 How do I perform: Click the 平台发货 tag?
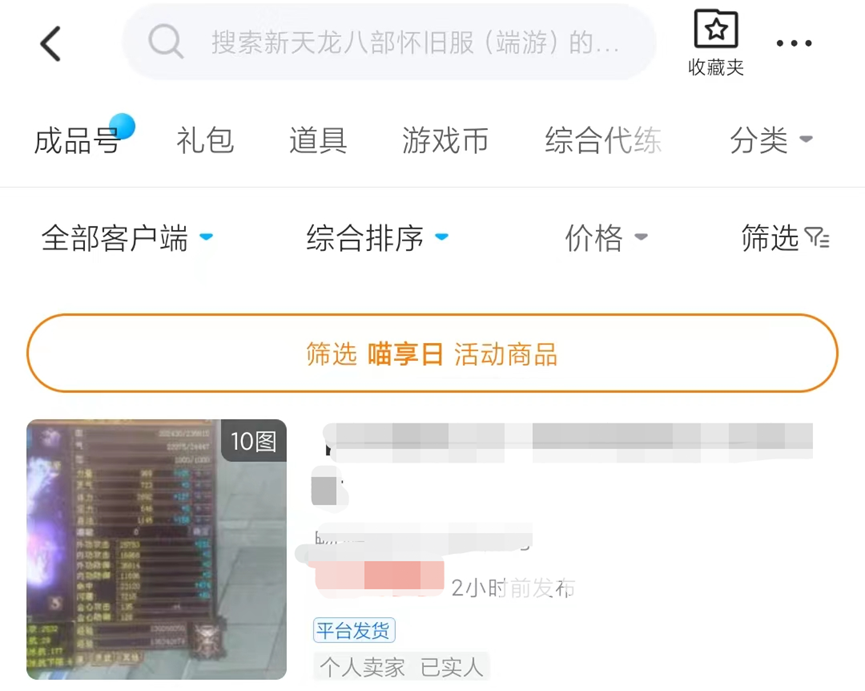354,630
